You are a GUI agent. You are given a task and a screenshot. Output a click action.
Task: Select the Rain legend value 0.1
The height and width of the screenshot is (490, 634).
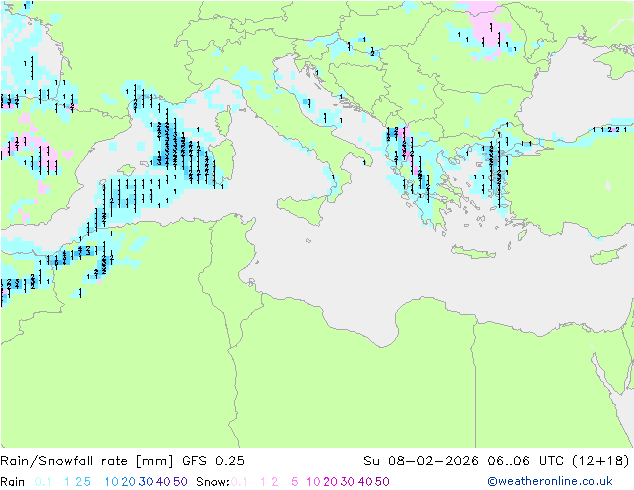[x=43, y=482]
